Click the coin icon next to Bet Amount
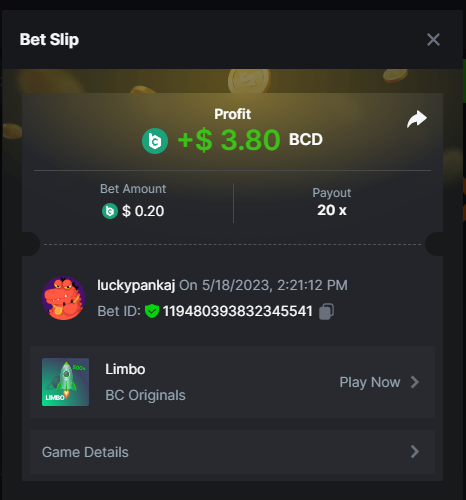The image size is (466, 500). click(x=110, y=211)
